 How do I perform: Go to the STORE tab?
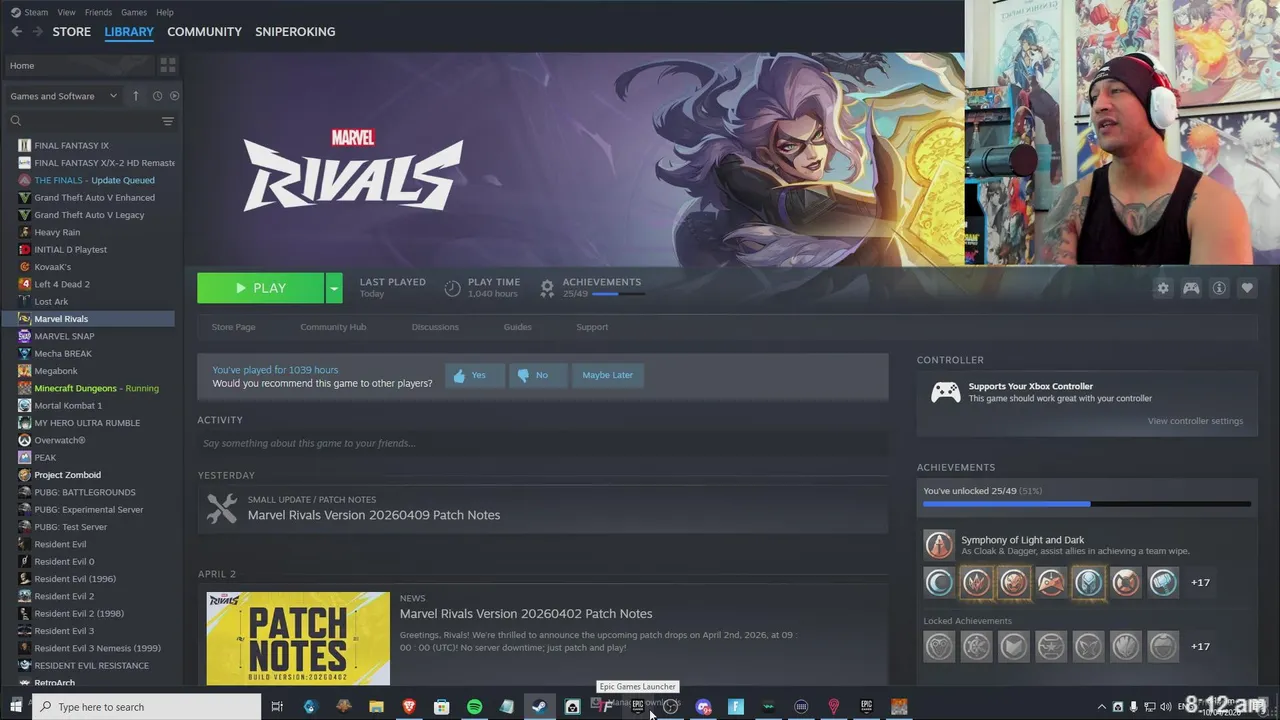click(x=72, y=32)
